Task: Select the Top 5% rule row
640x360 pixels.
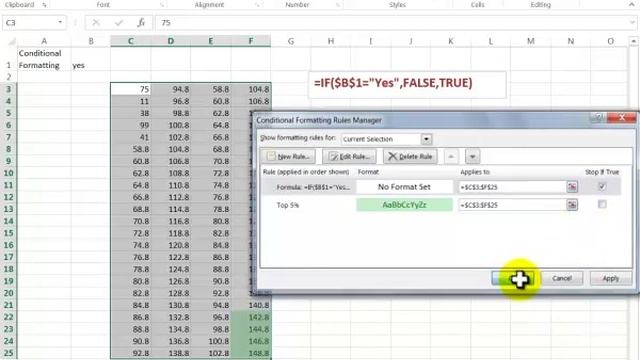Action: pos(441,205)
